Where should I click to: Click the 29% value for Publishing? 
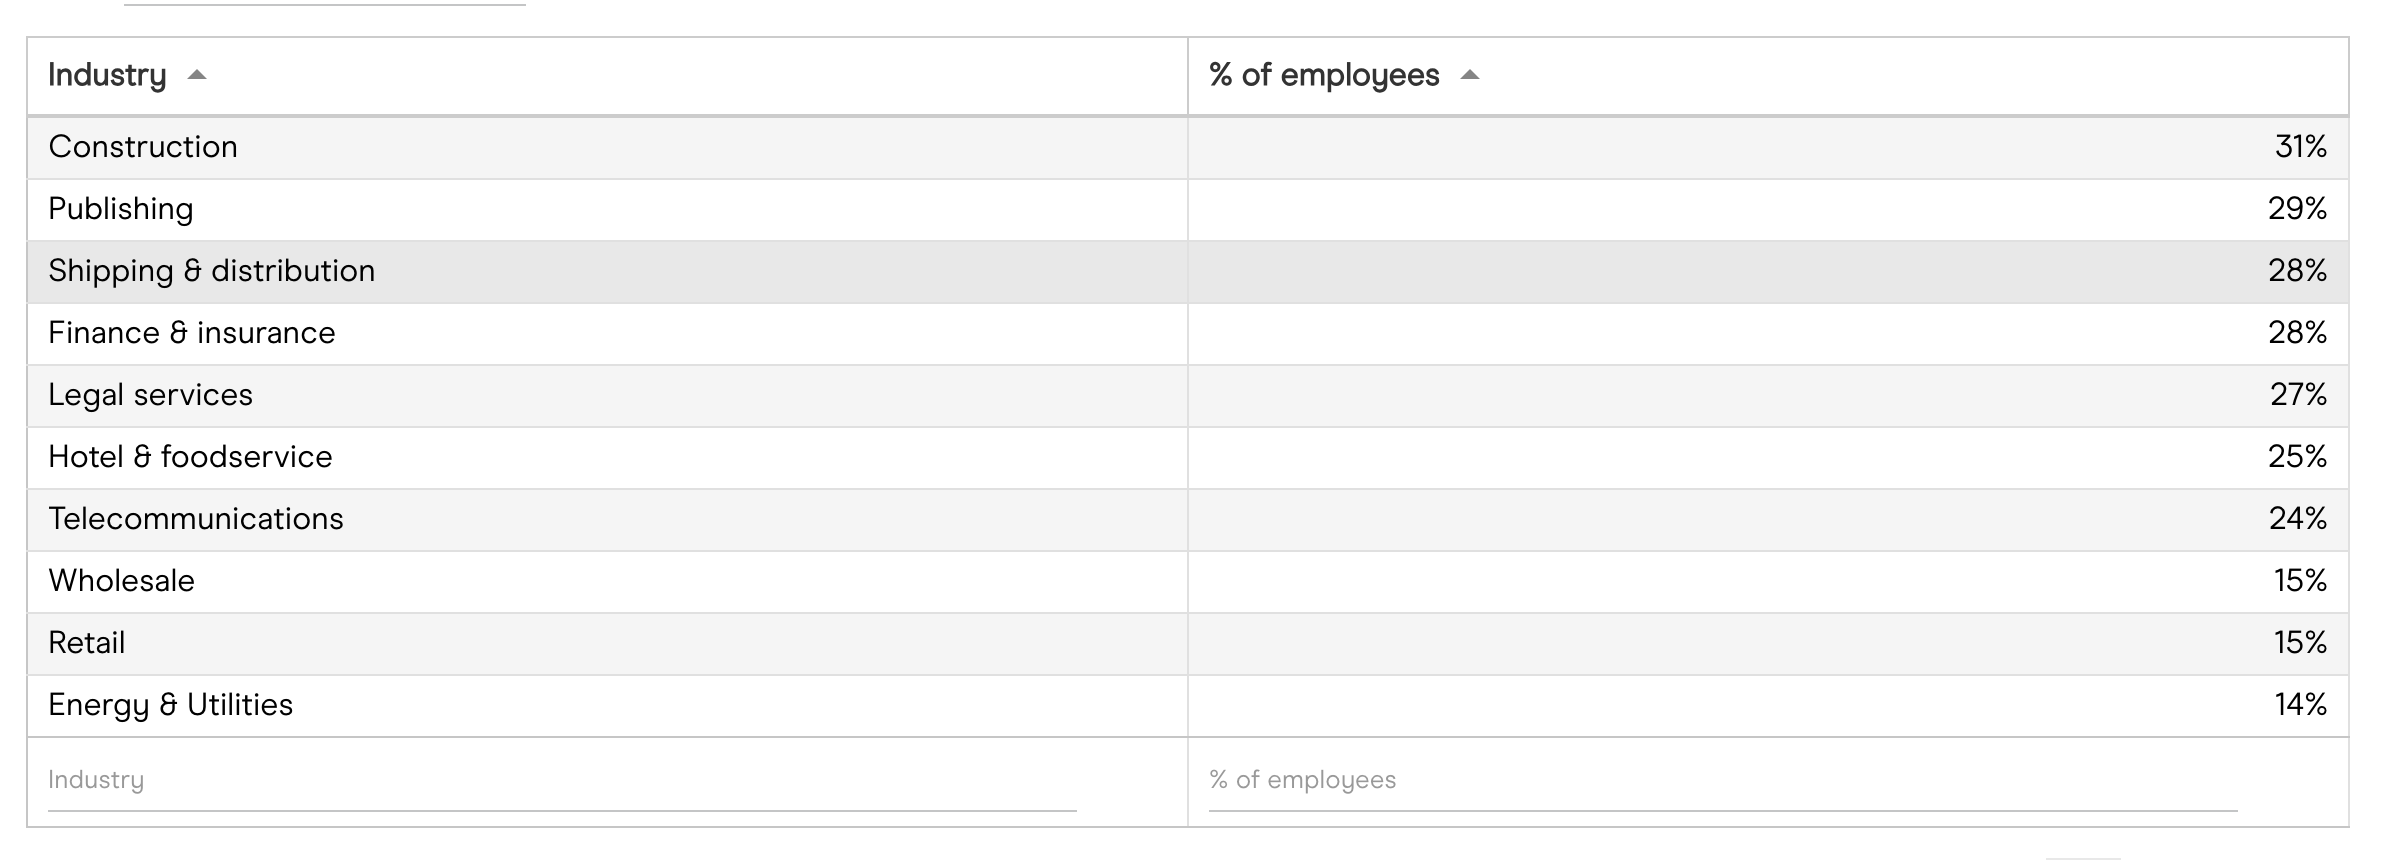2297,209
